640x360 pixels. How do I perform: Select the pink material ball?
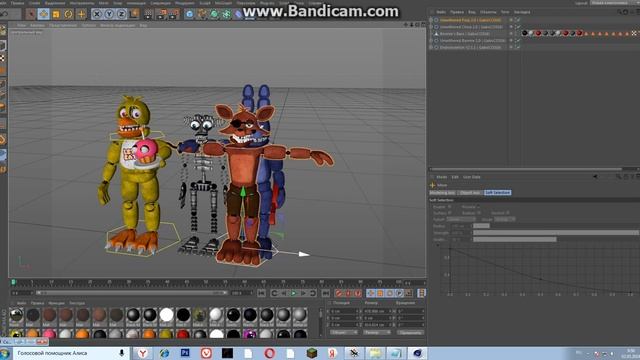49,334
